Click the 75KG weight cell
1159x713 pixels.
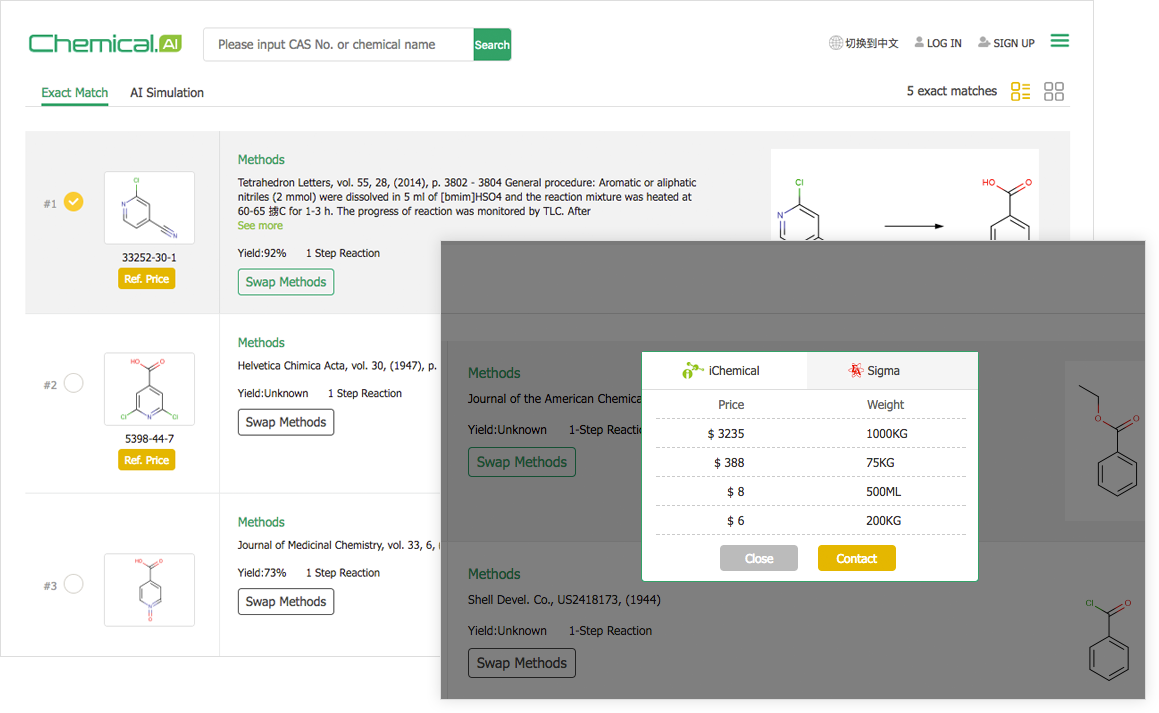coord(880,463)
